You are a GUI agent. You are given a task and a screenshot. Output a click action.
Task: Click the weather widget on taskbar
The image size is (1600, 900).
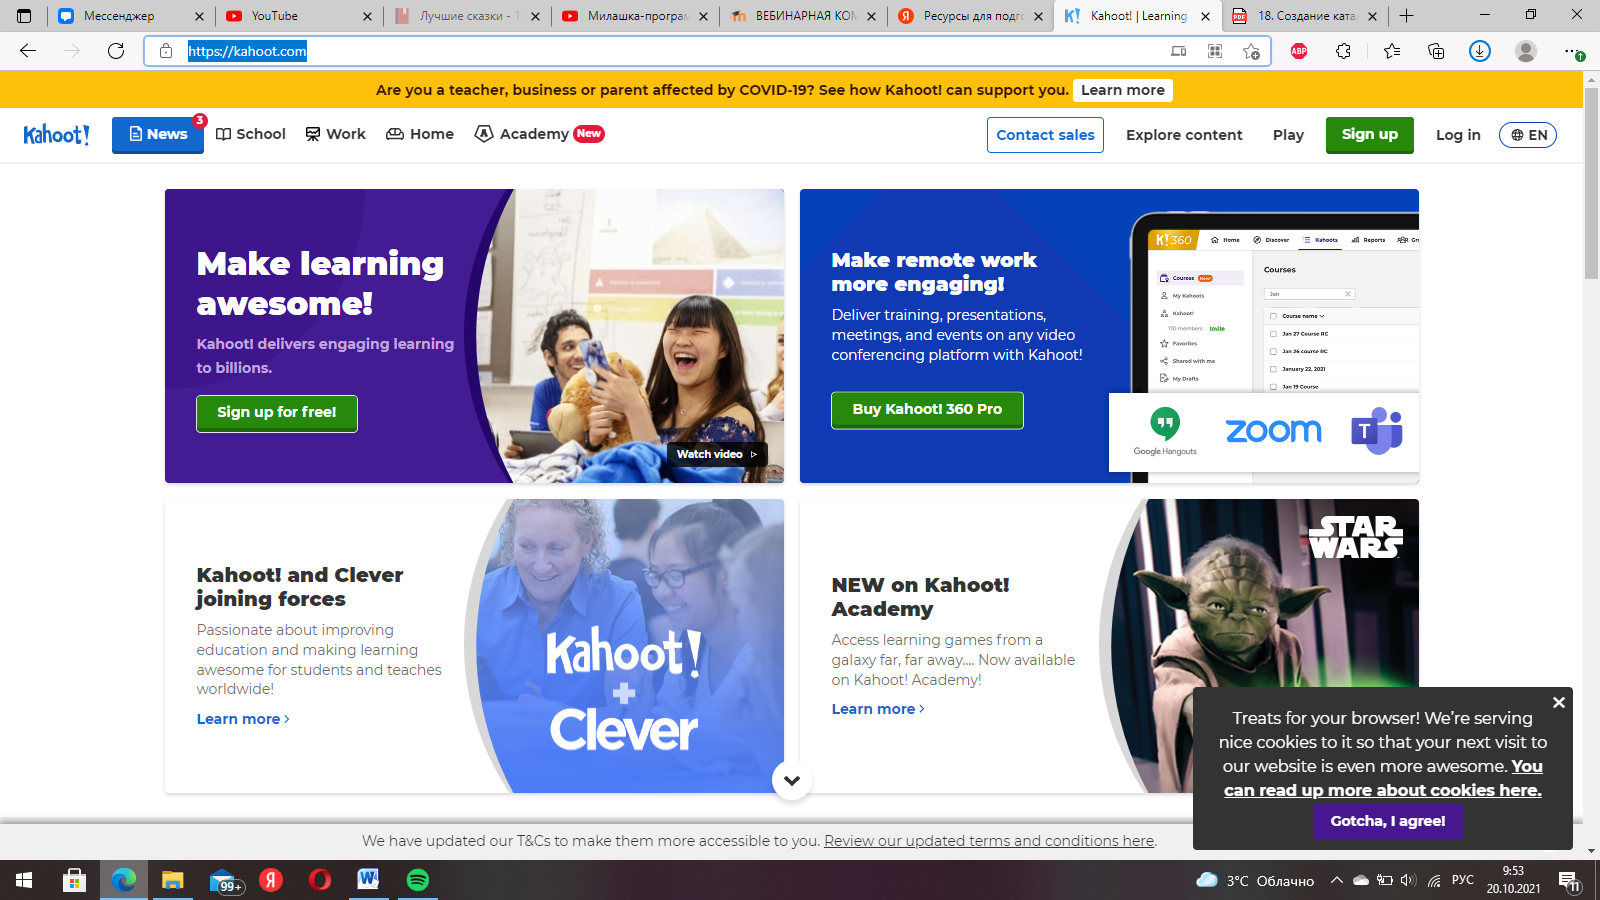1255,880
